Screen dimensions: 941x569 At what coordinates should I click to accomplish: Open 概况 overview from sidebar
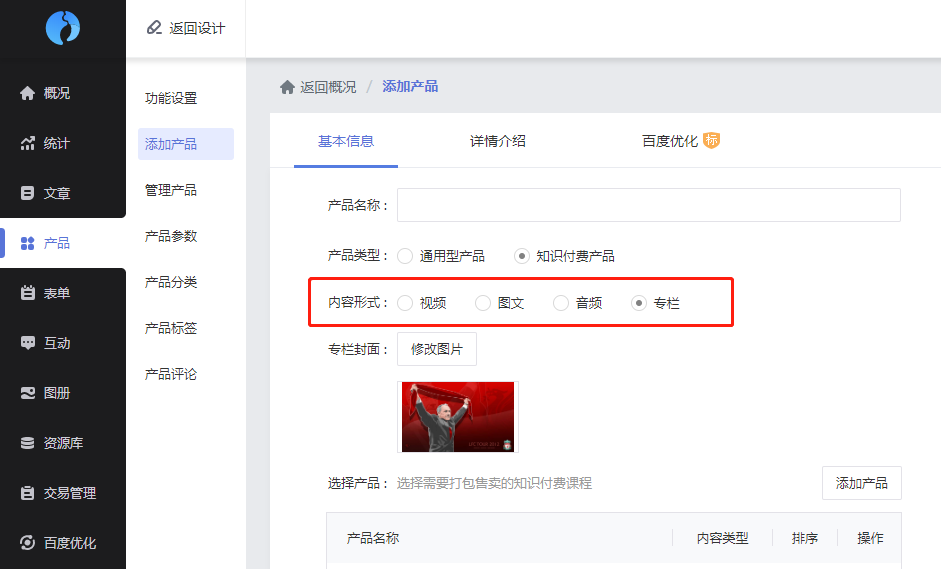[56, 93]
